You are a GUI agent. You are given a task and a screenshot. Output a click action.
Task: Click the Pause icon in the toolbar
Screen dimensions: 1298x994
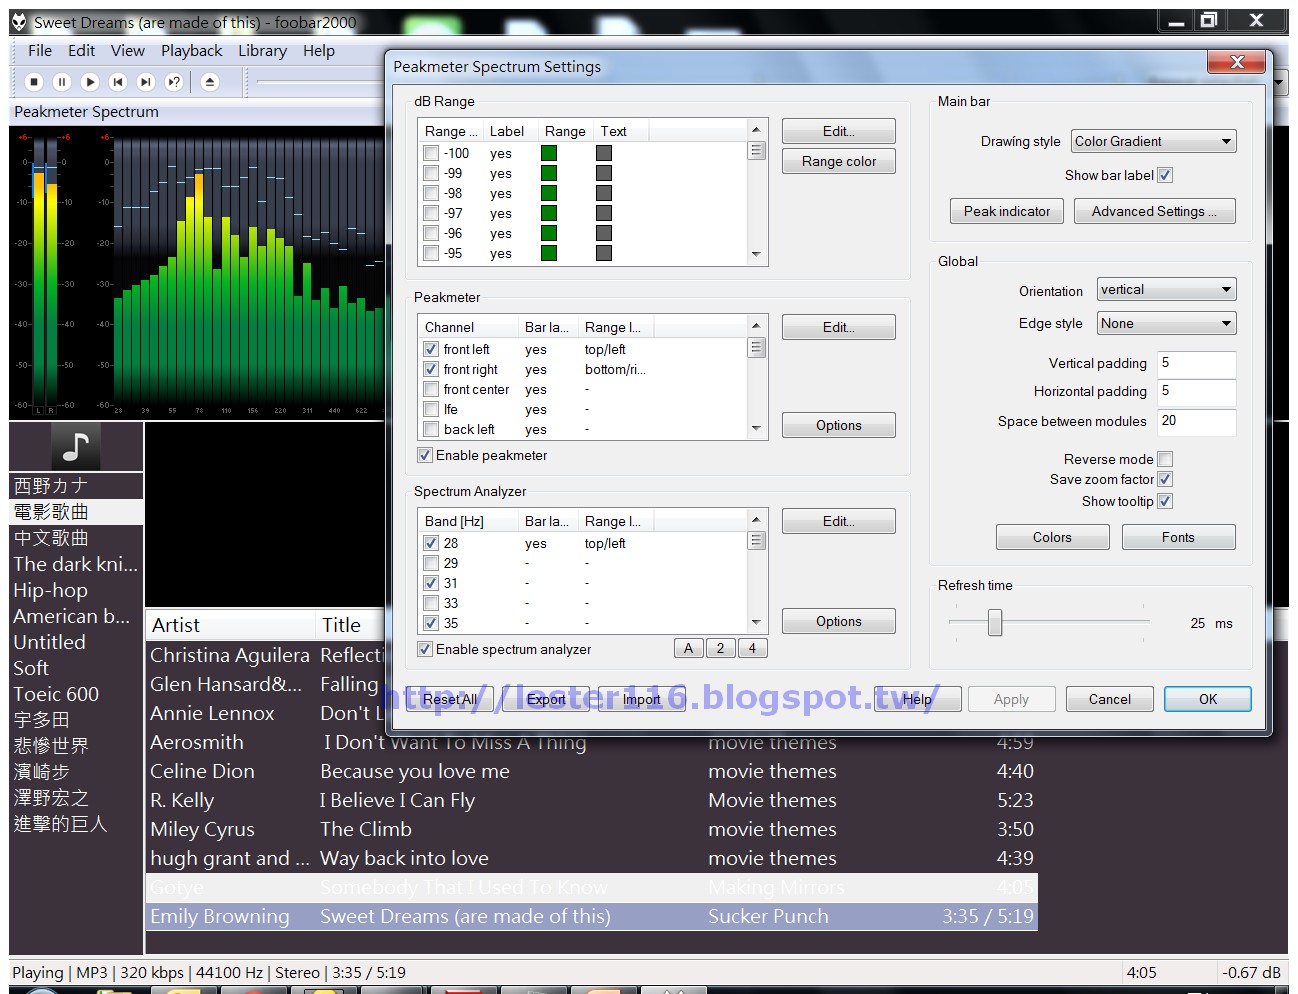(x=61, y=82)
